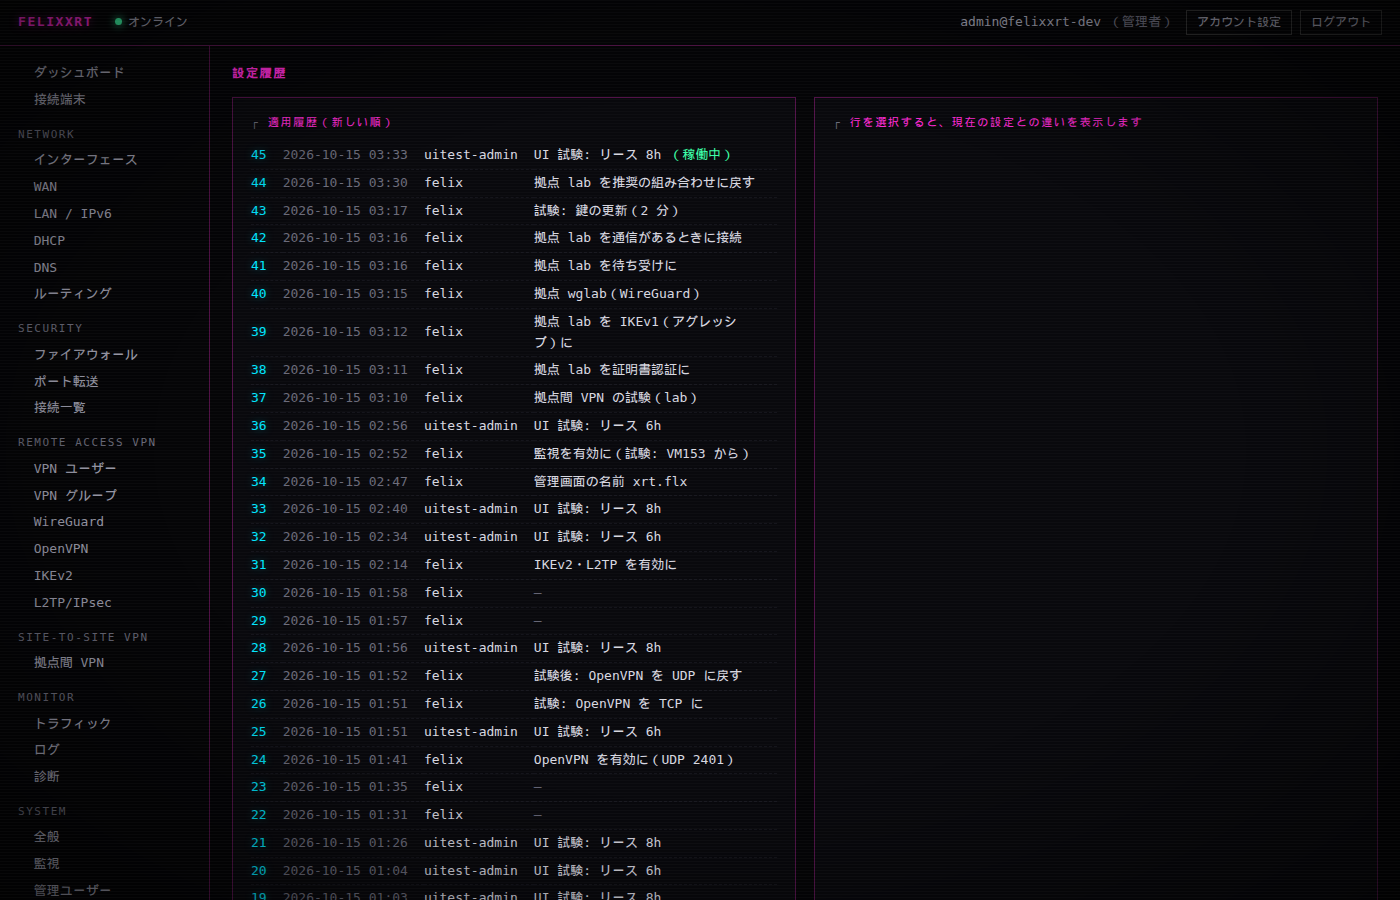Open IKEv2 settings
The image size is (1400, 900).
click(x=53, y=576)
